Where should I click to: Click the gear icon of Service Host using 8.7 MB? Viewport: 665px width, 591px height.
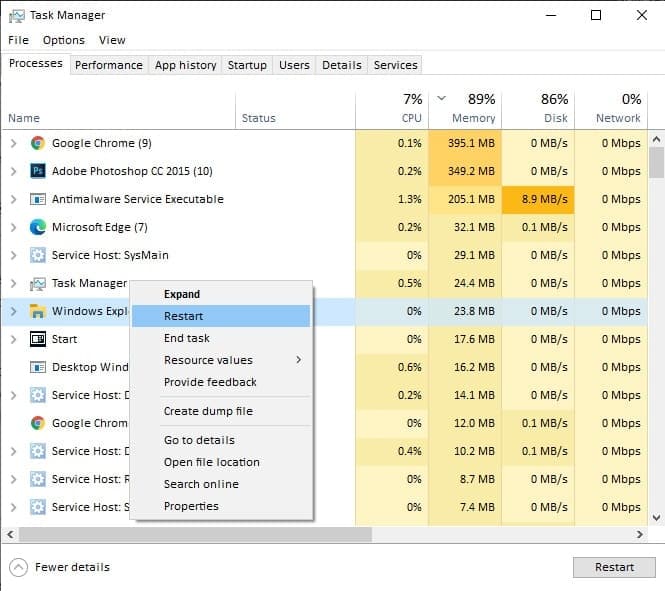point(38,479)
